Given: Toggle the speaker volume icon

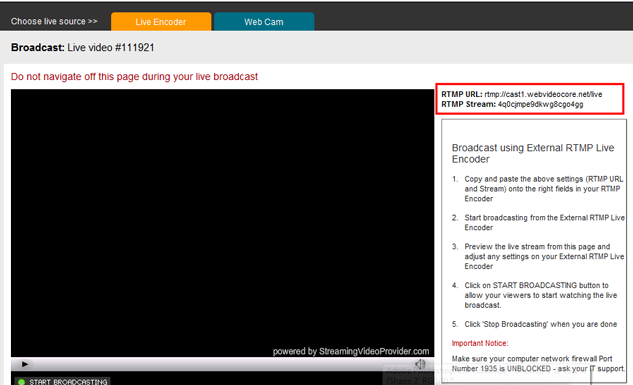Looking at the screenshot, I should [x=420, y=364].
